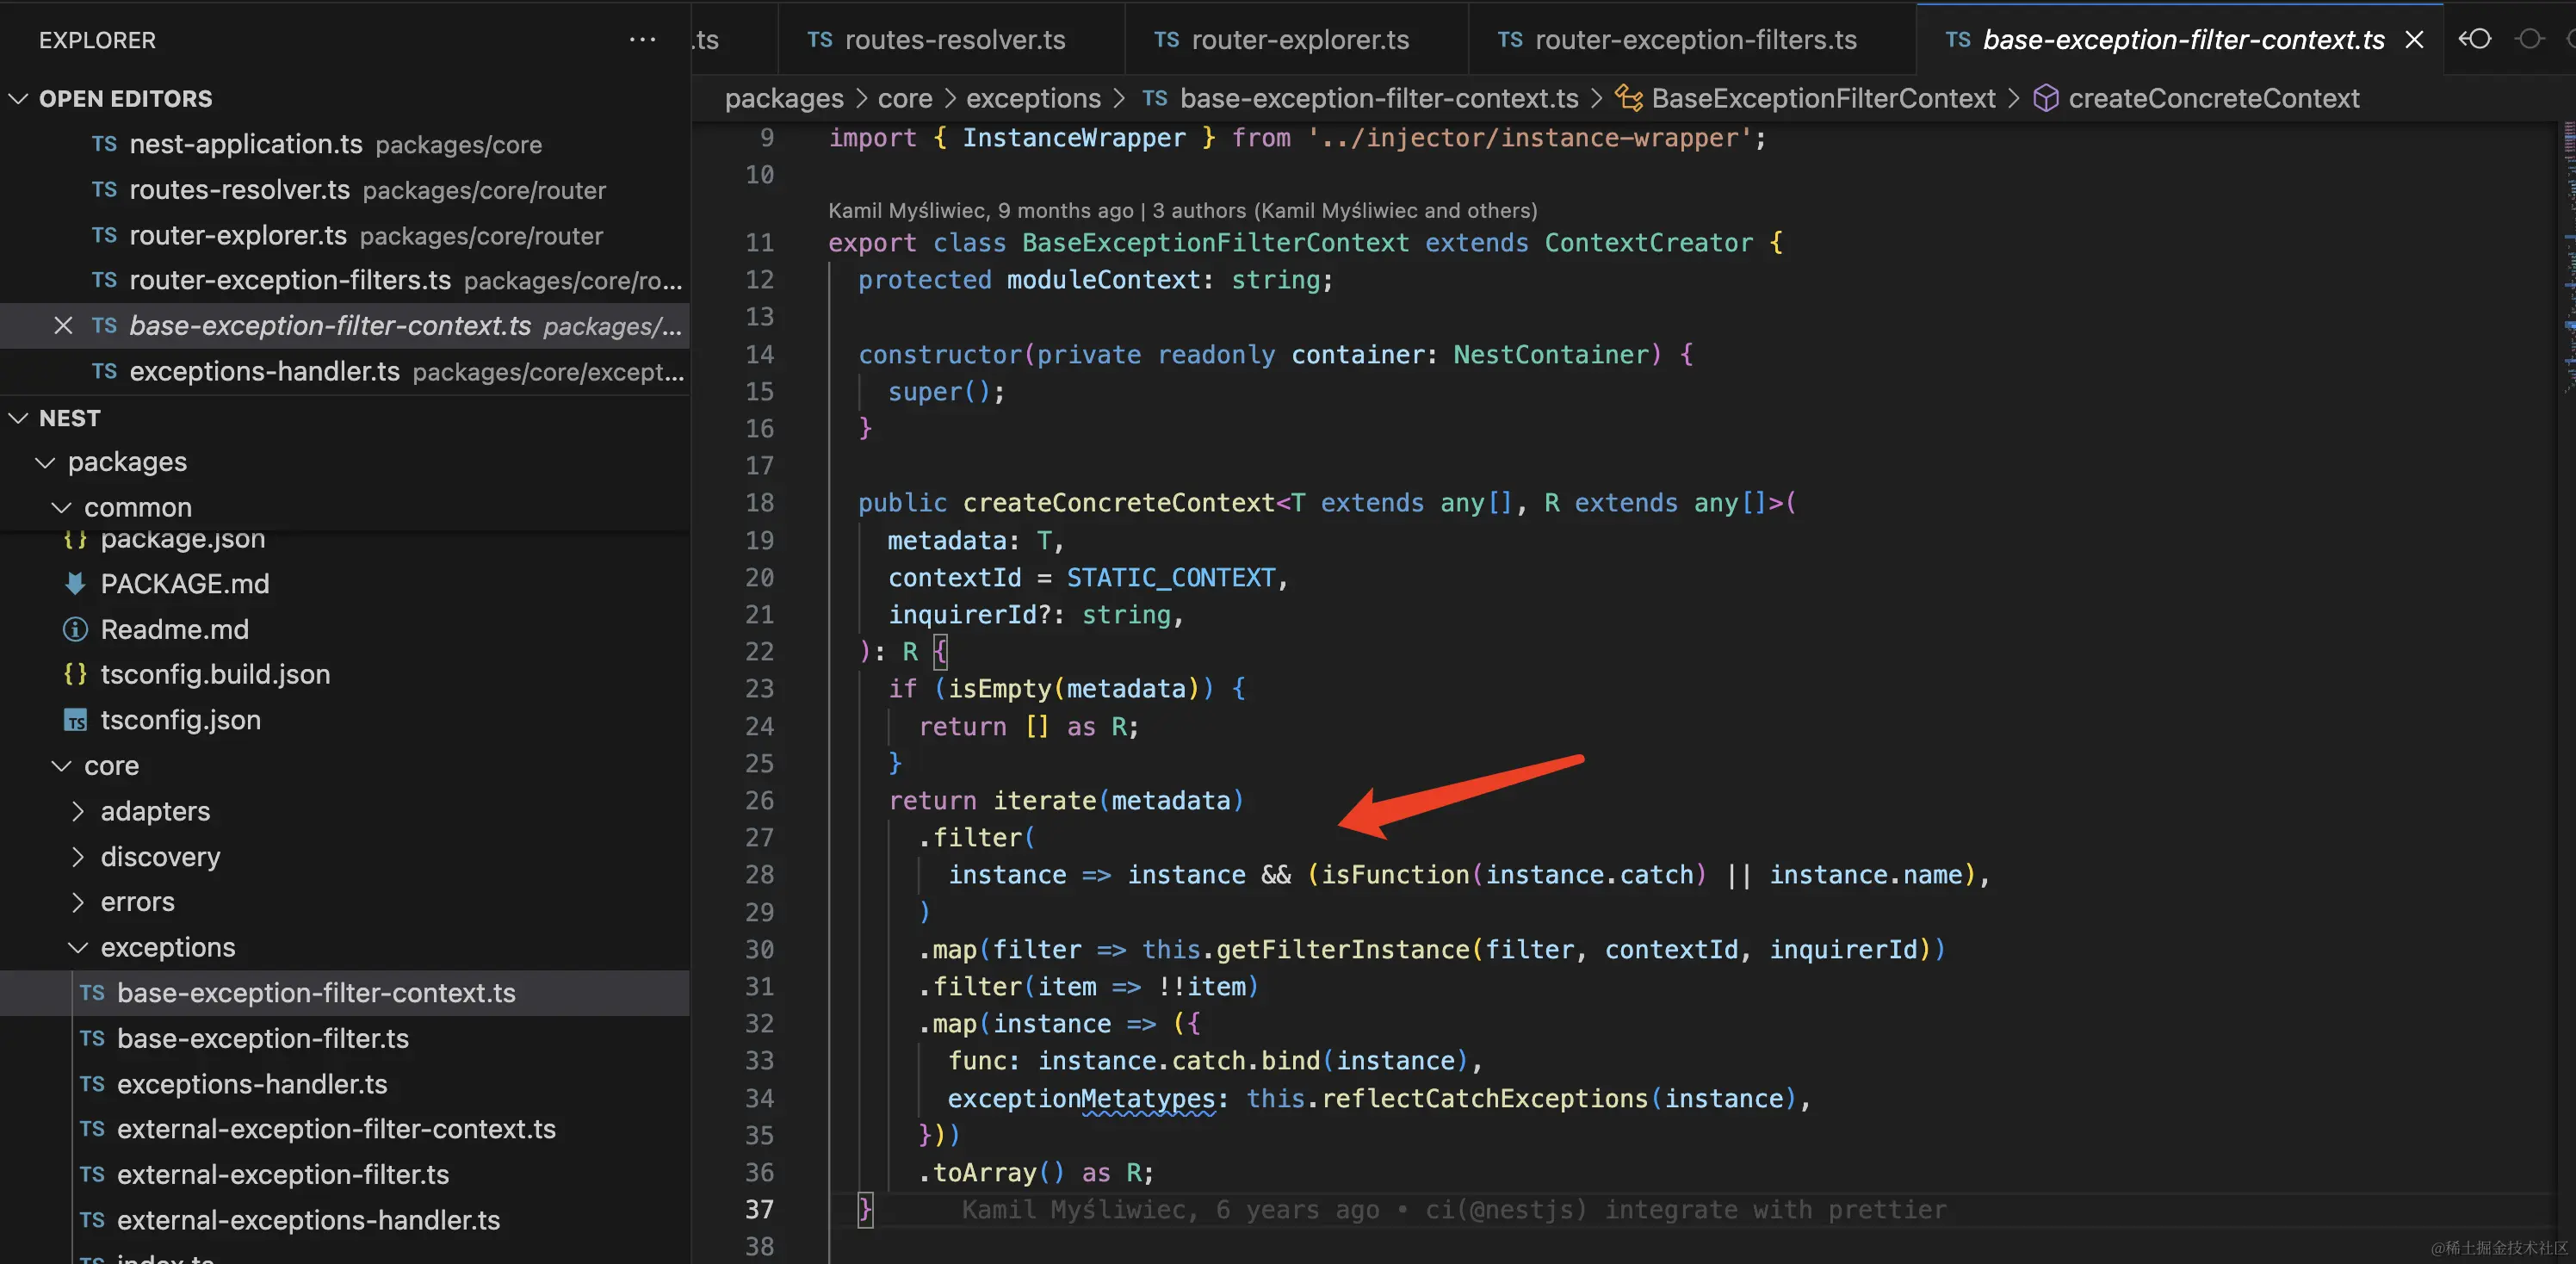Click packages in breadcrumb path
This screenshot has width=2576, height=1264.
[x=784, y=98]
